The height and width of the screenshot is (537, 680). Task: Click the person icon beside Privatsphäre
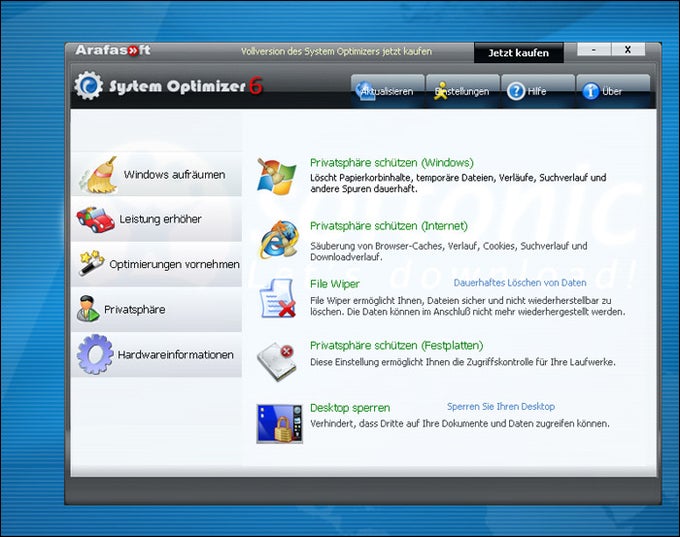coord(88,308)
